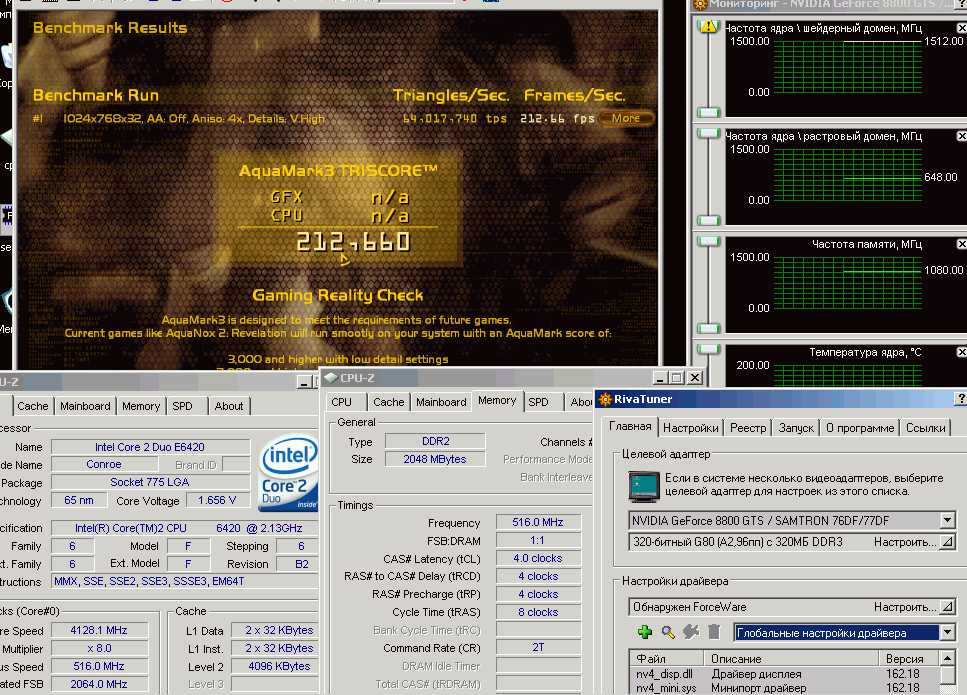Click scroll-up arrow of driver files list
This screenshot has height=695, width=967.
pyautogui.click(x=947, y=659)
